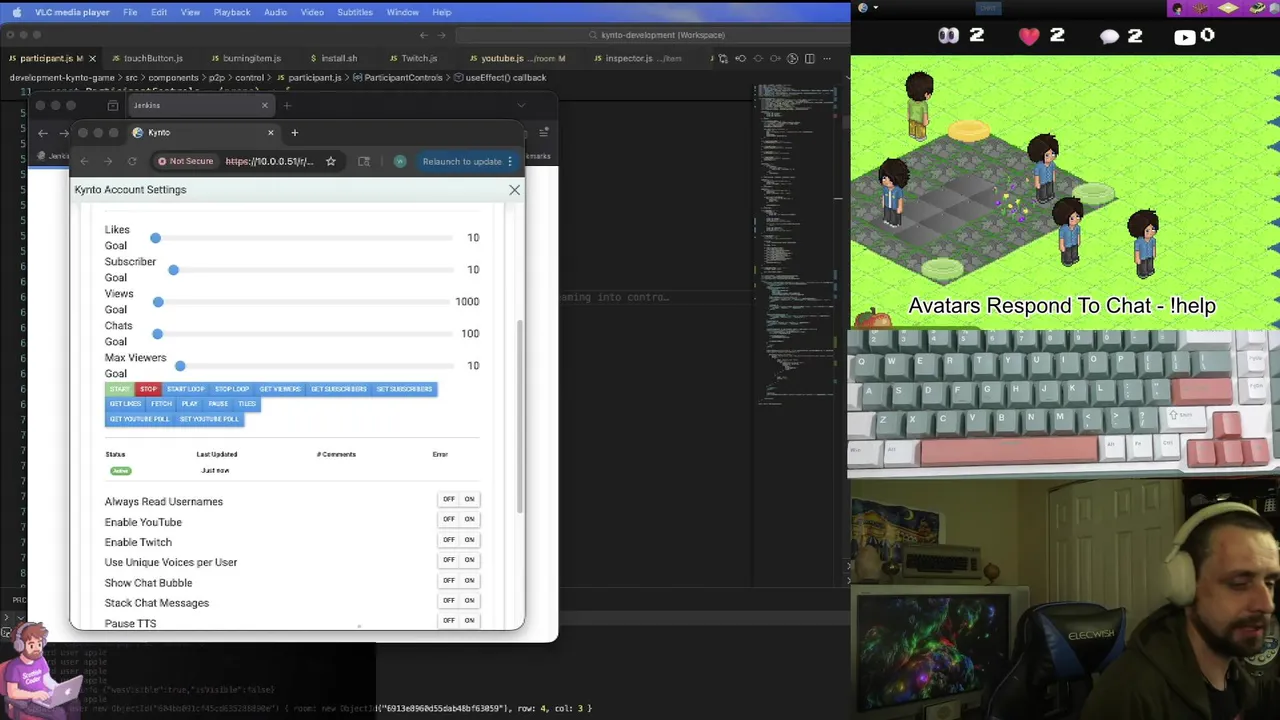The width and height of the screenshot is (1280, 720).
Task: Open the Chrome three-dot menu
Action: click(510, 161)
